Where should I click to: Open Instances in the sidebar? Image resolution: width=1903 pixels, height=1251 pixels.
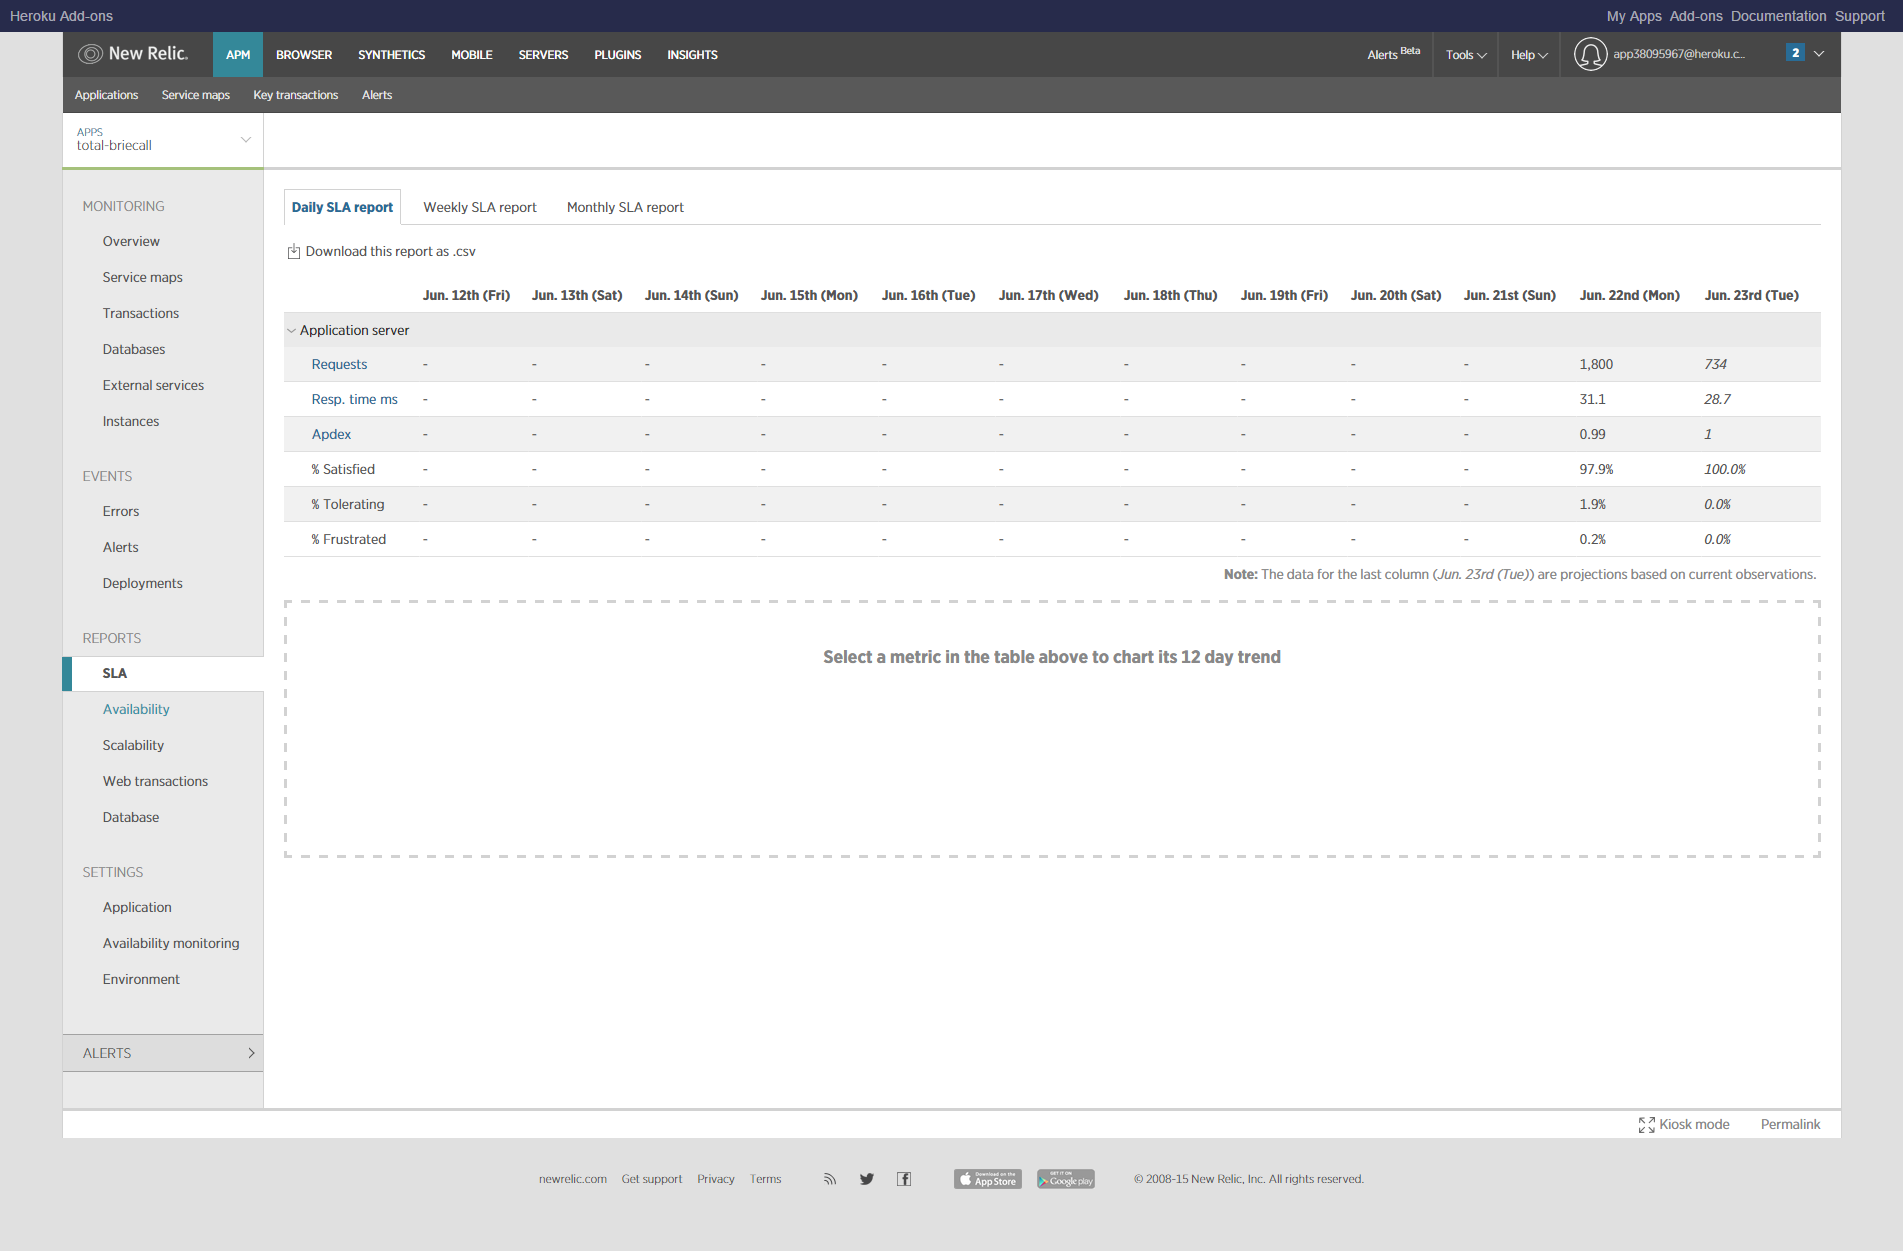coord(131,422)
